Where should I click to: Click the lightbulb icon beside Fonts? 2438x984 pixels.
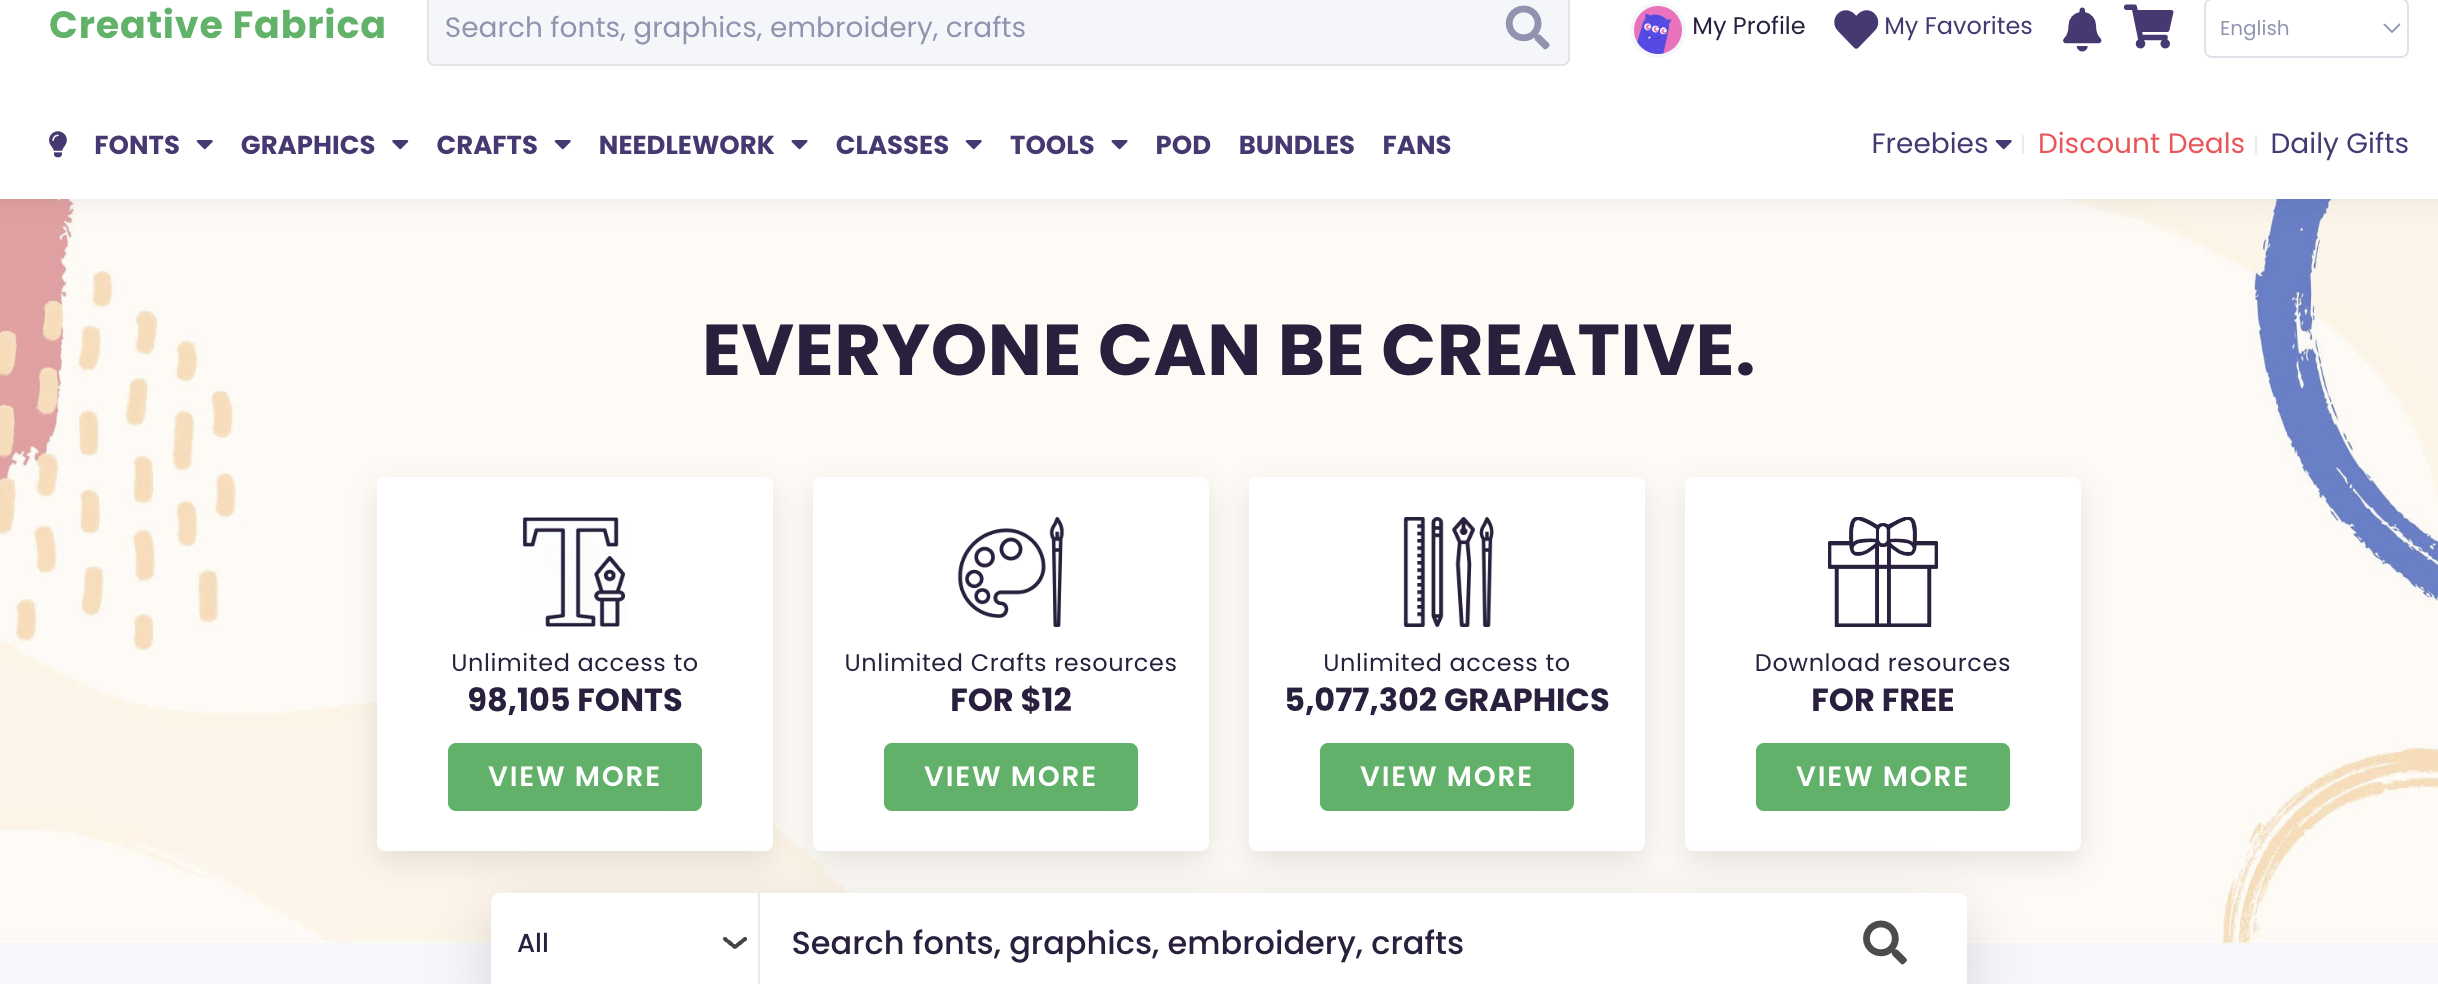(x=58, y=145)
